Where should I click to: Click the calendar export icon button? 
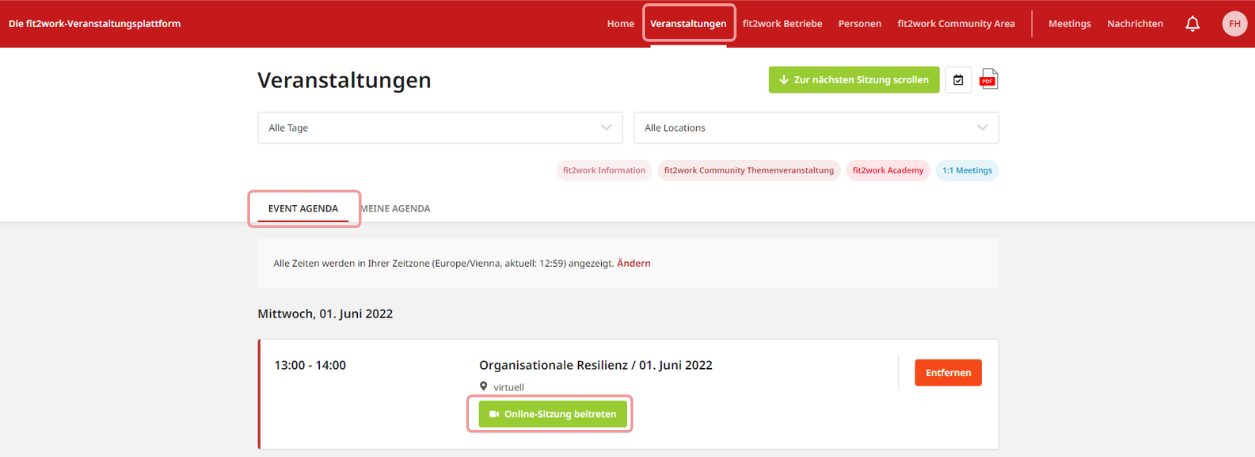(958, 80)
